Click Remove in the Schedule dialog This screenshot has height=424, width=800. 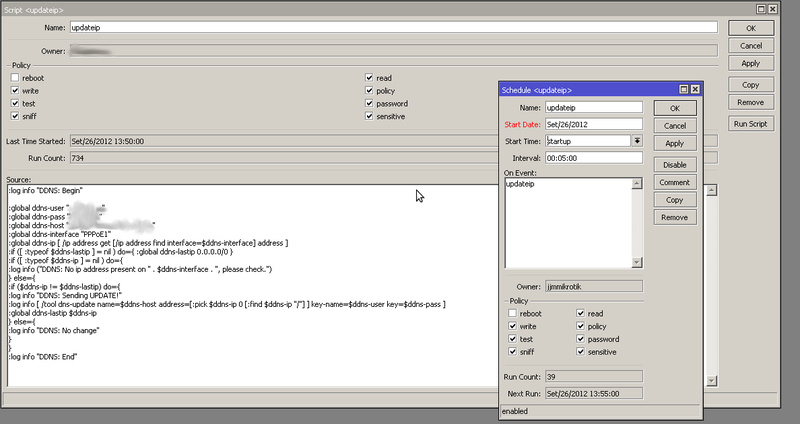point(675,217)
